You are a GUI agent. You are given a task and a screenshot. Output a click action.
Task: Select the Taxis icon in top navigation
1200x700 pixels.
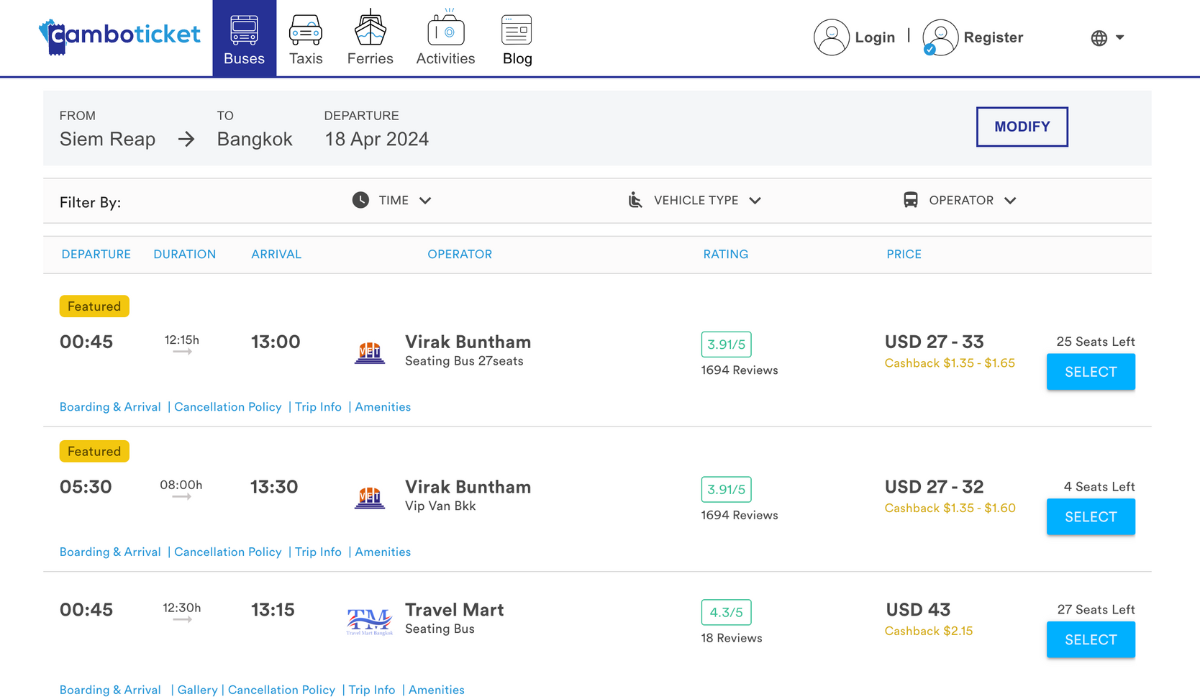point(305,32)
